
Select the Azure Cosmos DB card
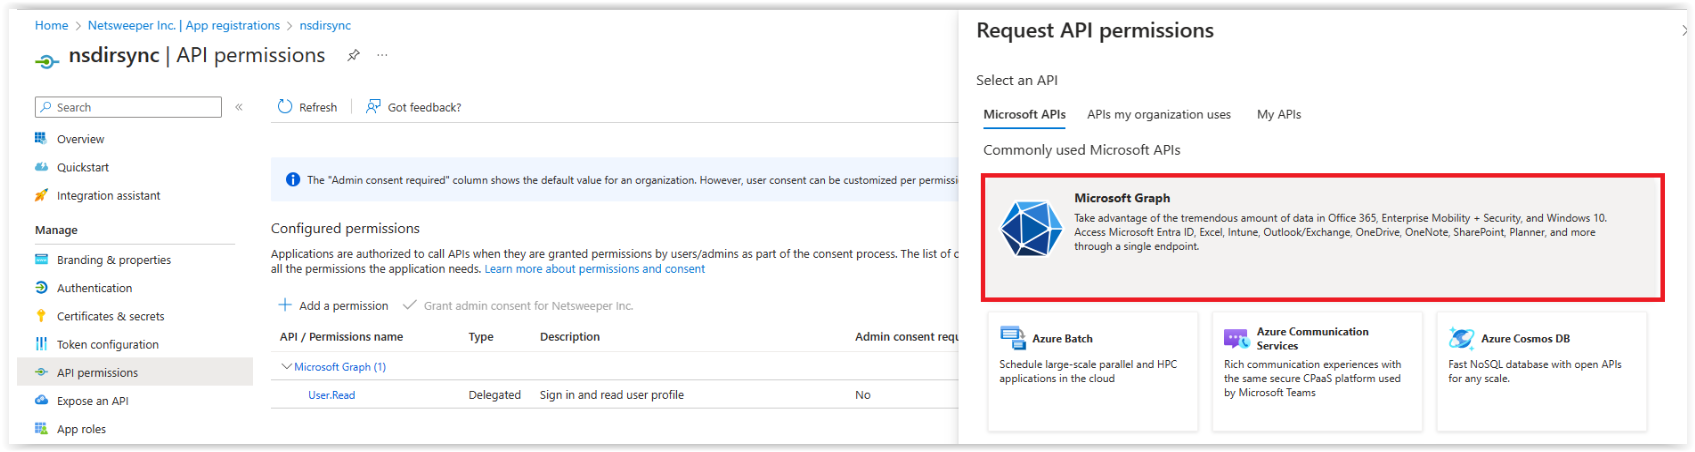(x=1542, y=371)
